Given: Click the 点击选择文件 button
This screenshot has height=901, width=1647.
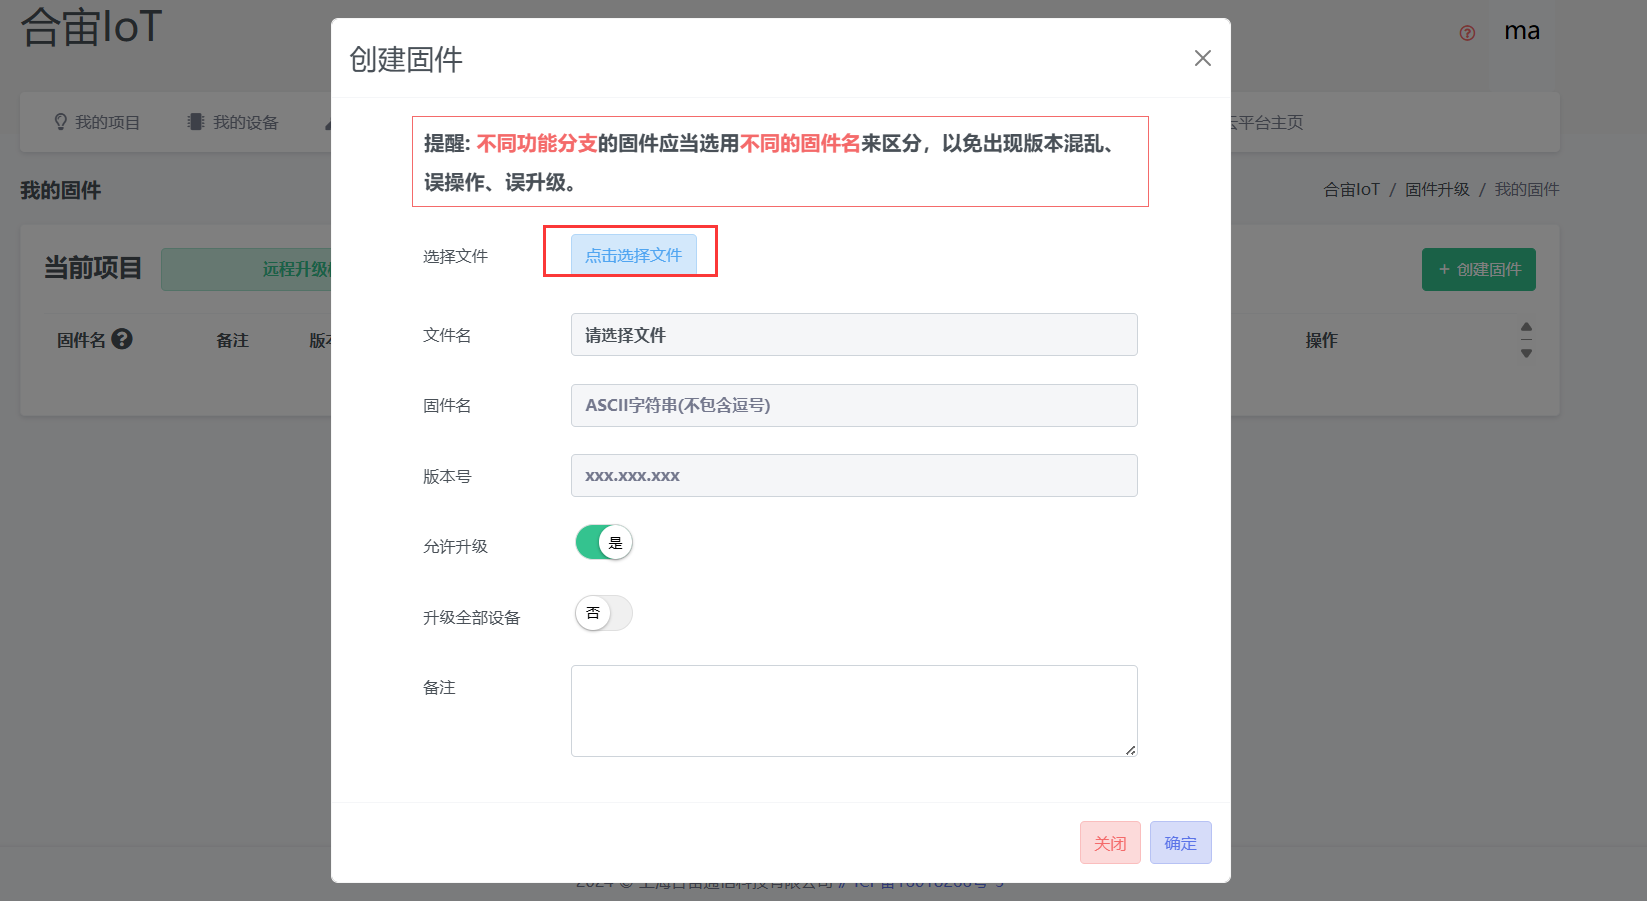Looking at the screenshot, I should click(633, 255).
